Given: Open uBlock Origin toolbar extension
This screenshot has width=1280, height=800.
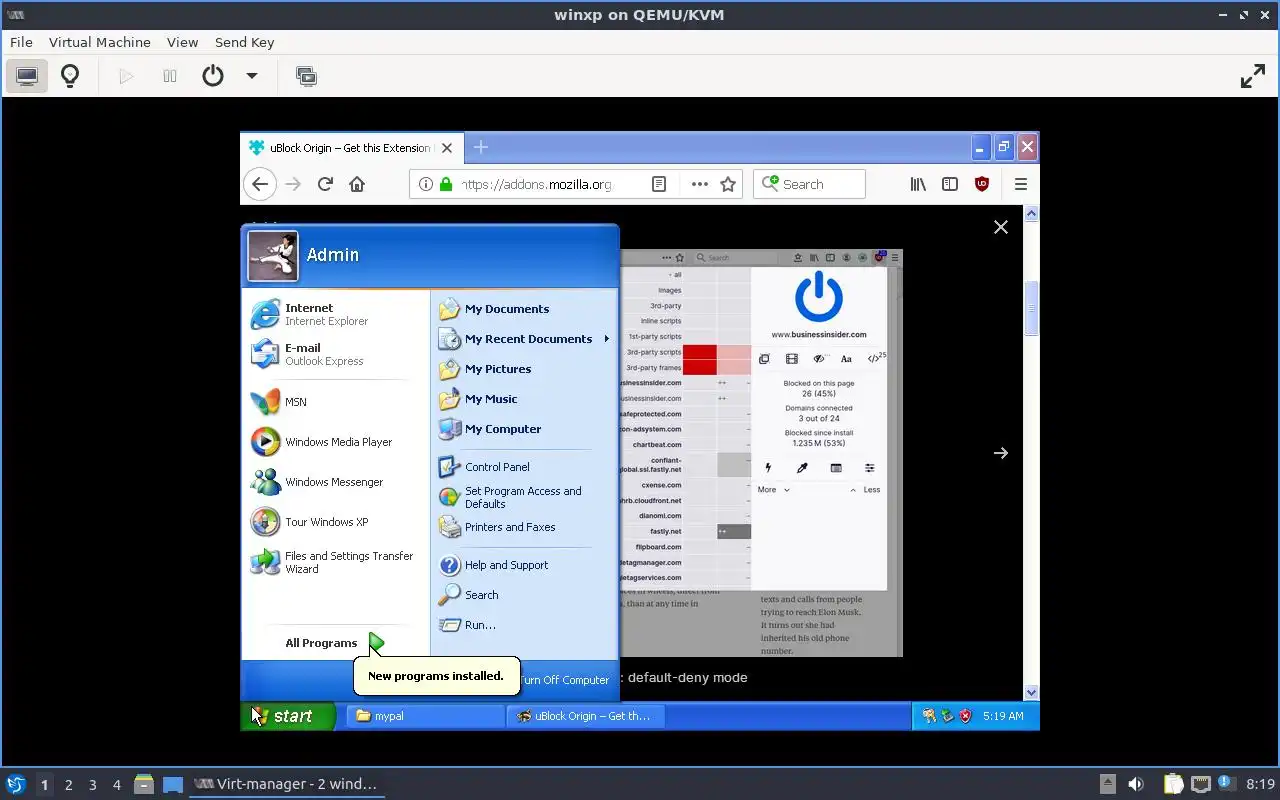Looking at the screenshot, I should coord(982,184).
